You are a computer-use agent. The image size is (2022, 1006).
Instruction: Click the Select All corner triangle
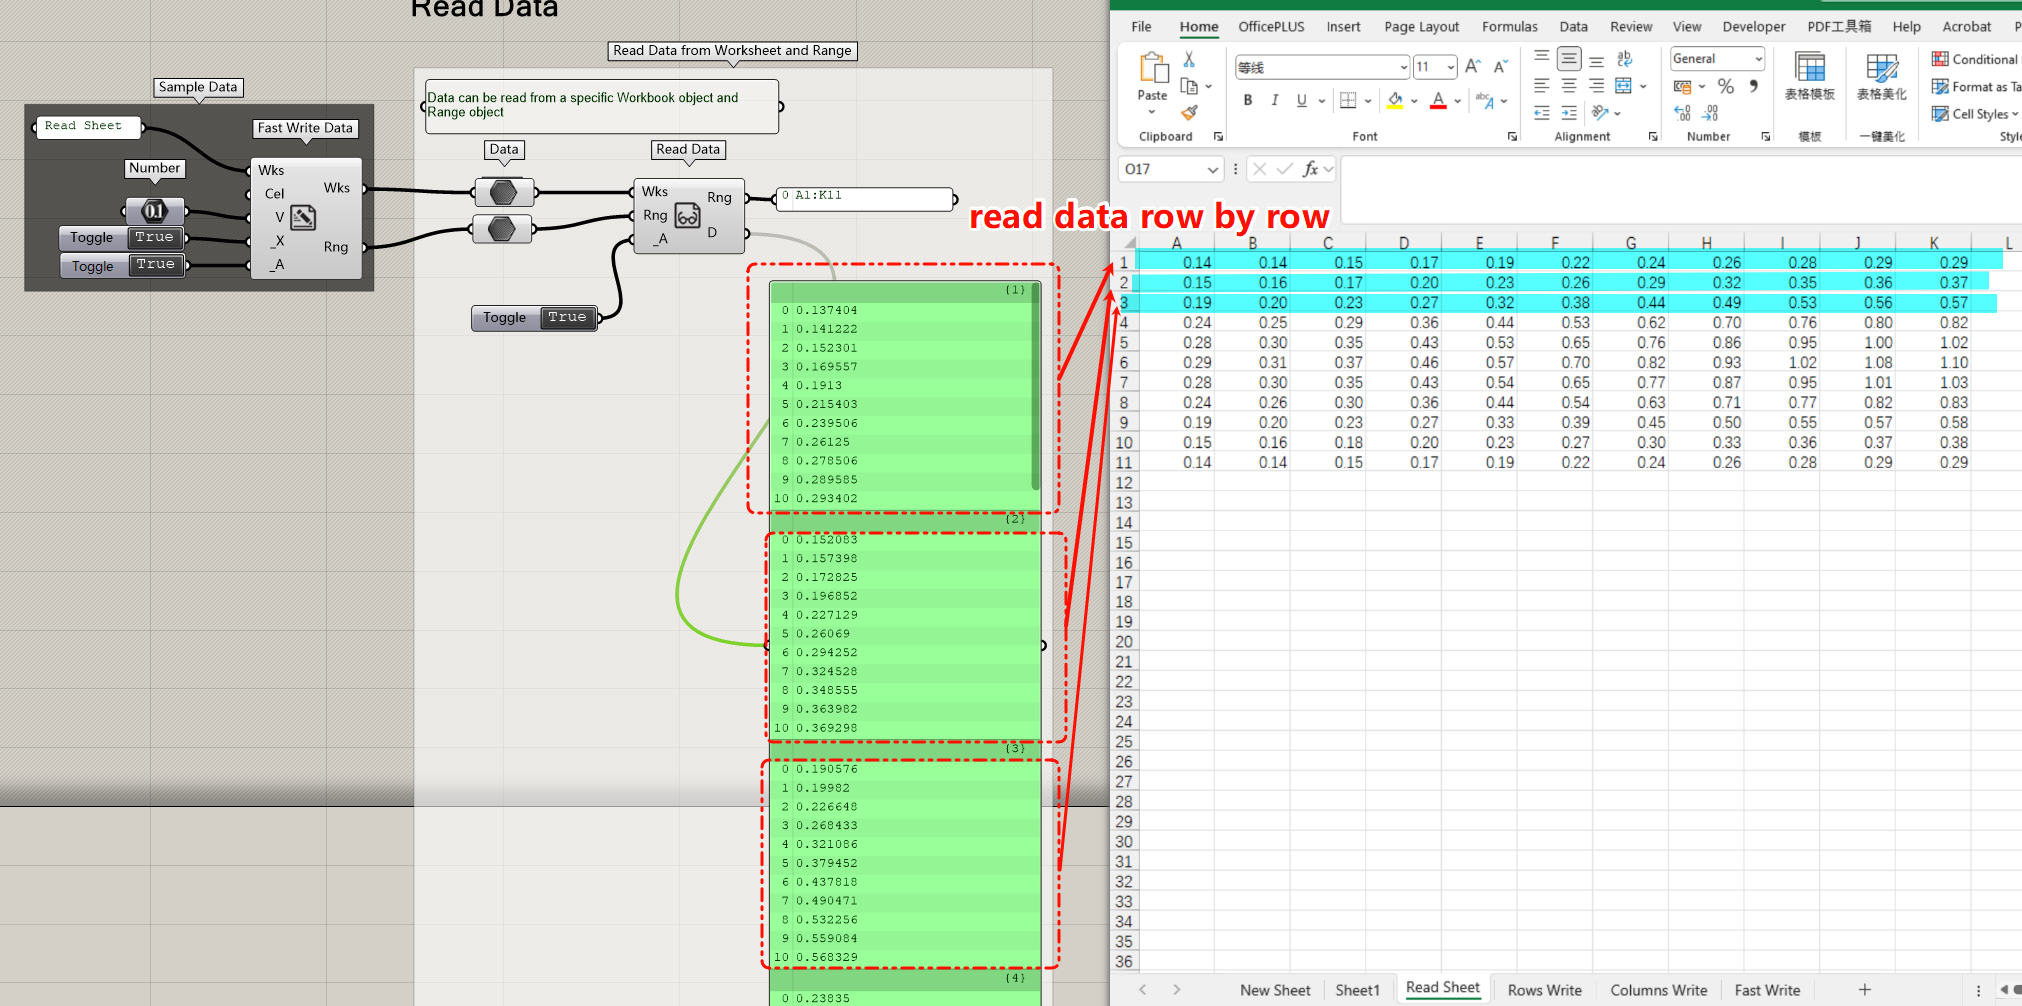[x=1128, y=243]
